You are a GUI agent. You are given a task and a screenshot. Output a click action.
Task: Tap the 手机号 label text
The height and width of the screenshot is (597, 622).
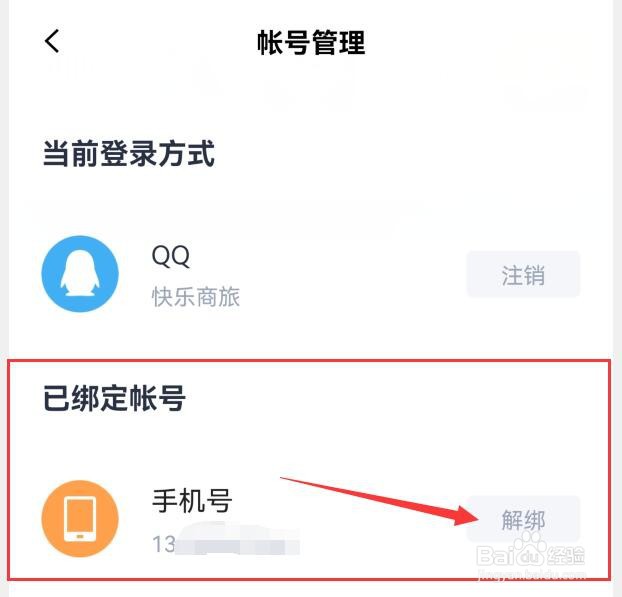point(192,501)
